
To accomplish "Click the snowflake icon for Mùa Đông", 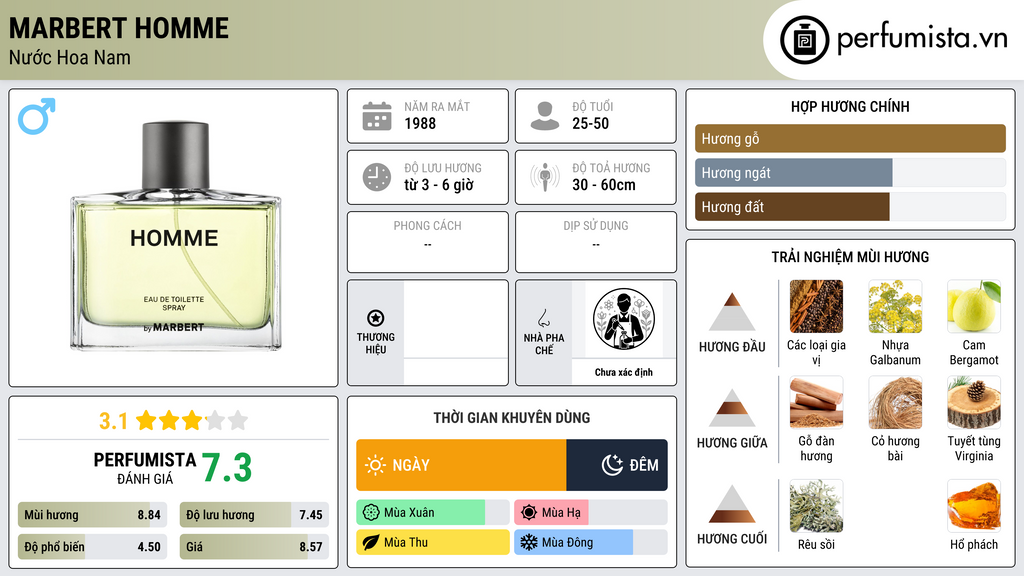I will (x=529, y=542).
